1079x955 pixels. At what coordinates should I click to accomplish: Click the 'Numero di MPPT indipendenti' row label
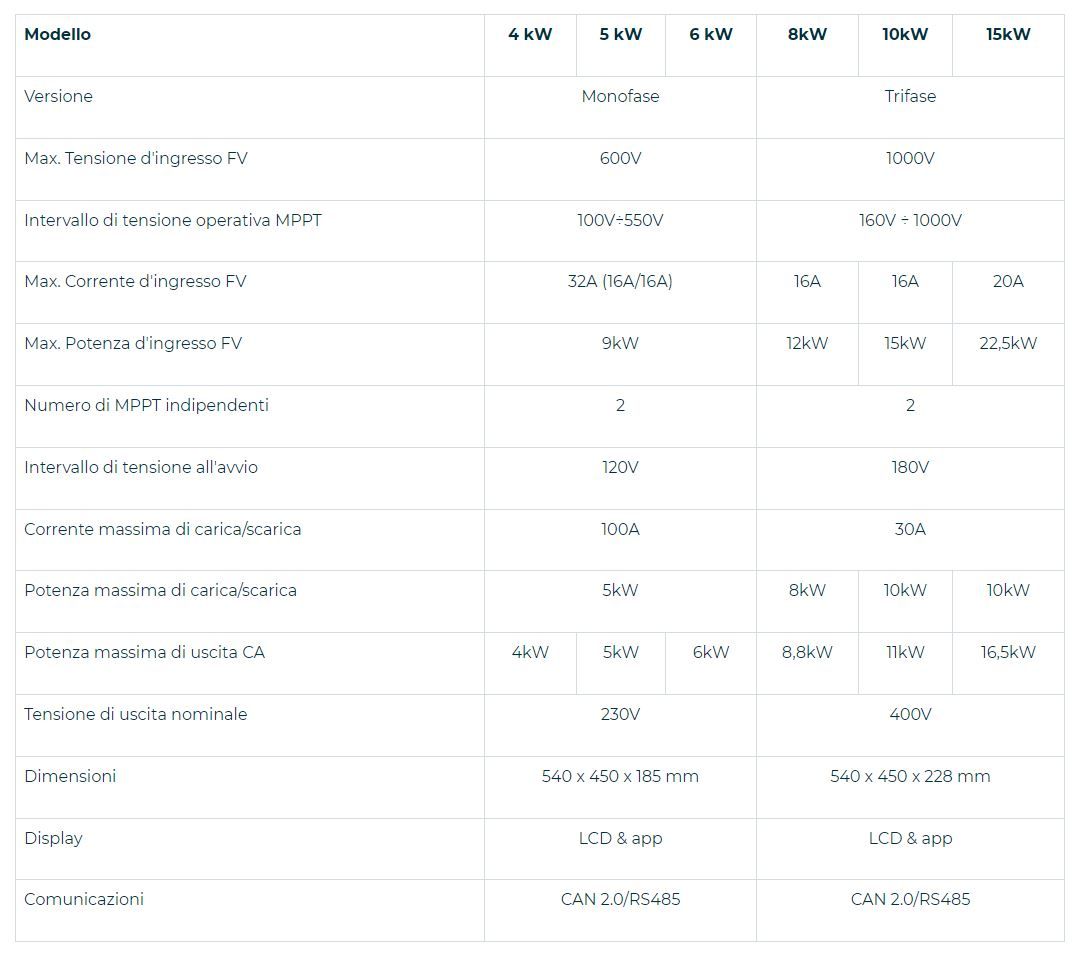coord(146,406)
